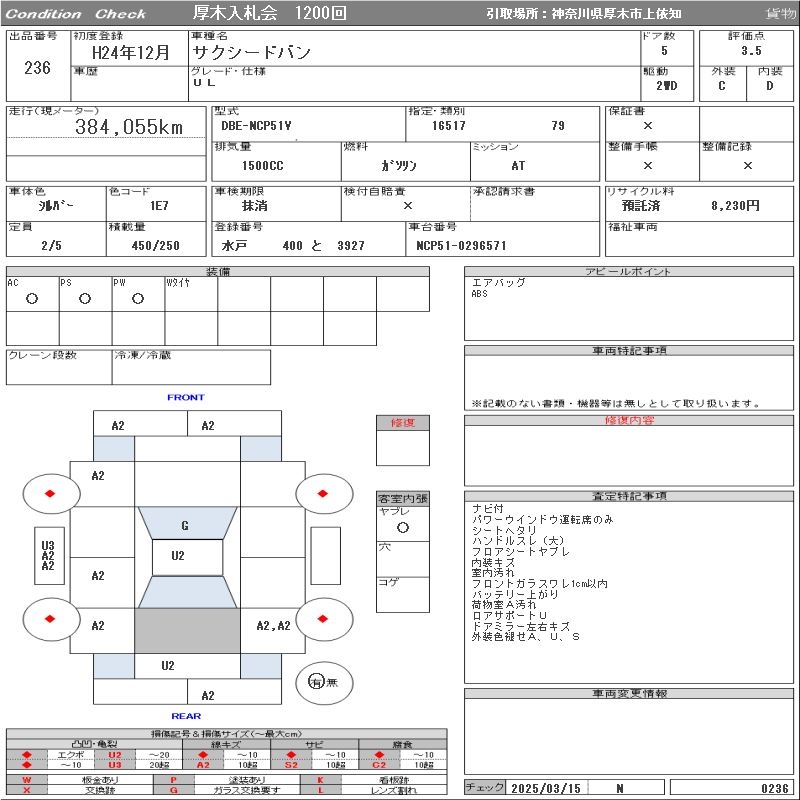The image size is (800, 800).
Task: Click the PW equipment circle mark
Action: click(x=138, y=298)
